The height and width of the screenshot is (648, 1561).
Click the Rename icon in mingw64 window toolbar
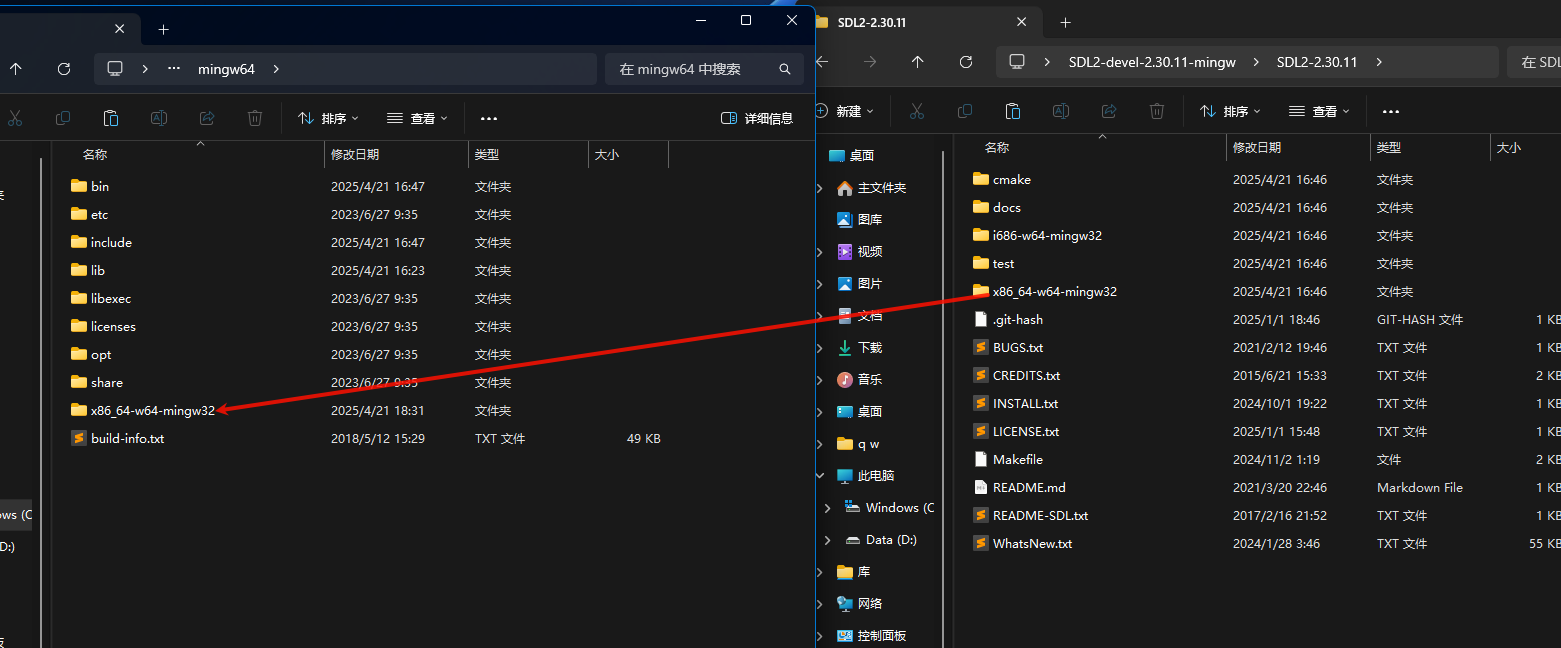coord(158,118)
